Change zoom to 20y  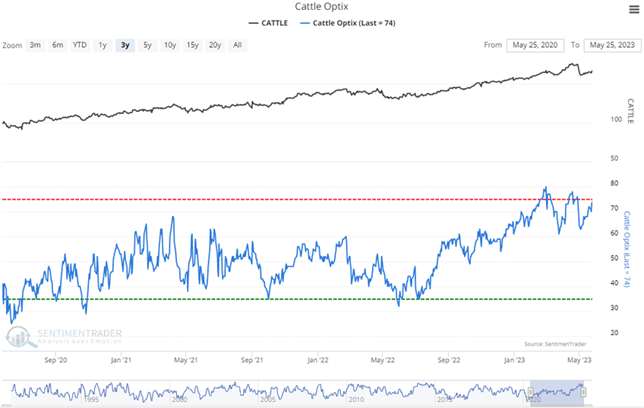click(x=215, y=45)
